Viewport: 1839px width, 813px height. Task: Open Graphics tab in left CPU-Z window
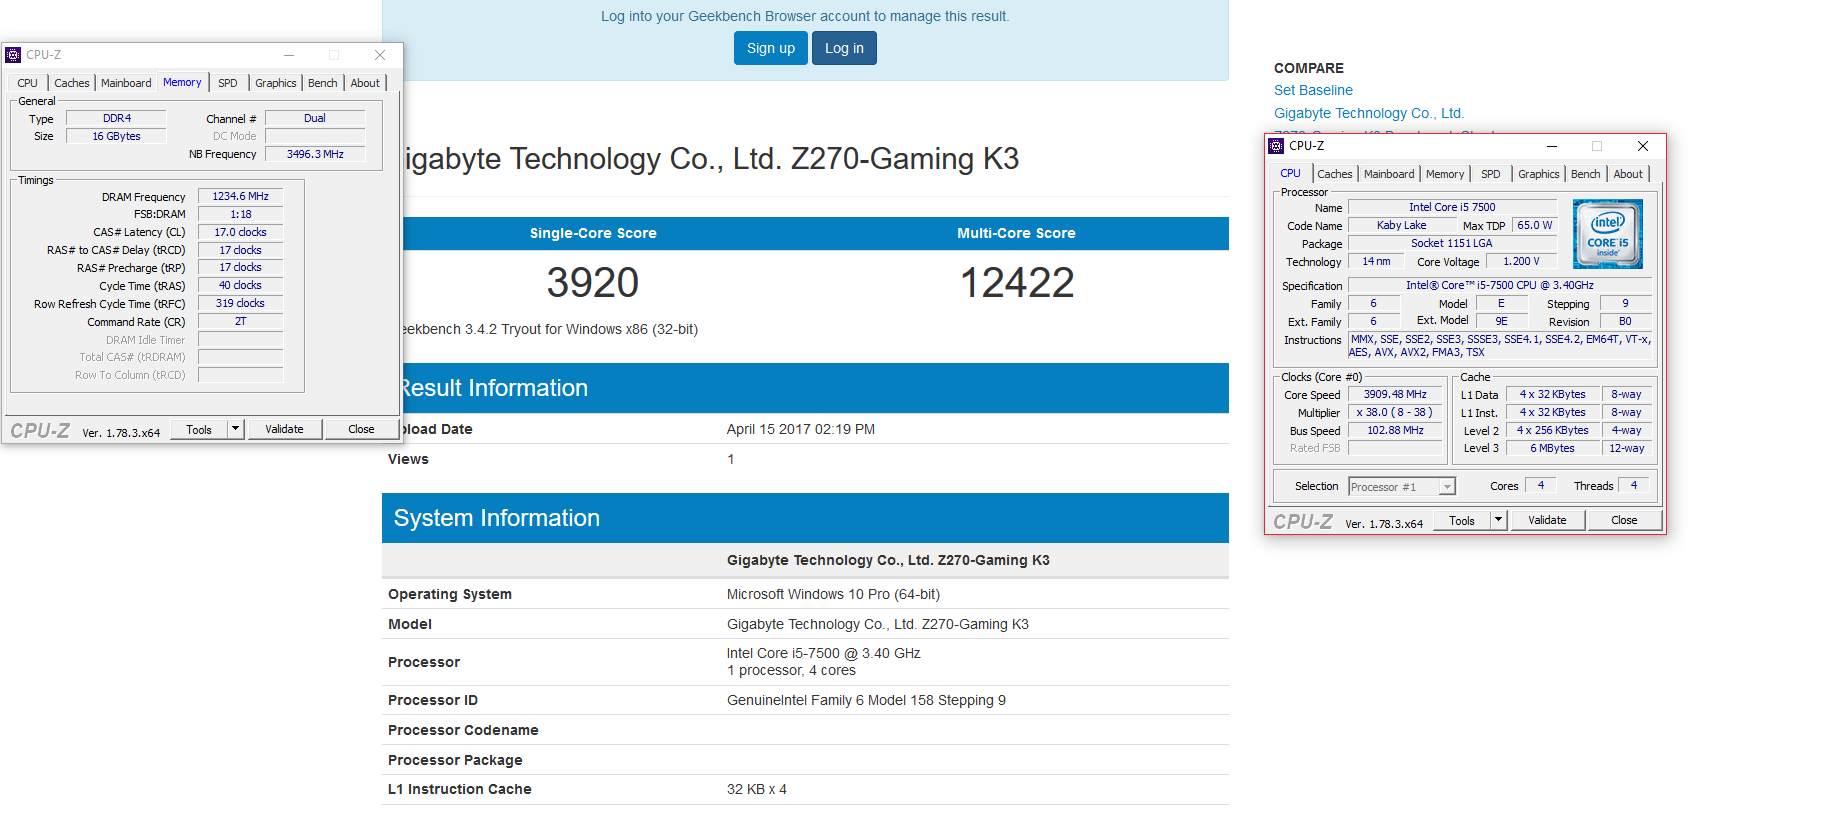[276, 83]
